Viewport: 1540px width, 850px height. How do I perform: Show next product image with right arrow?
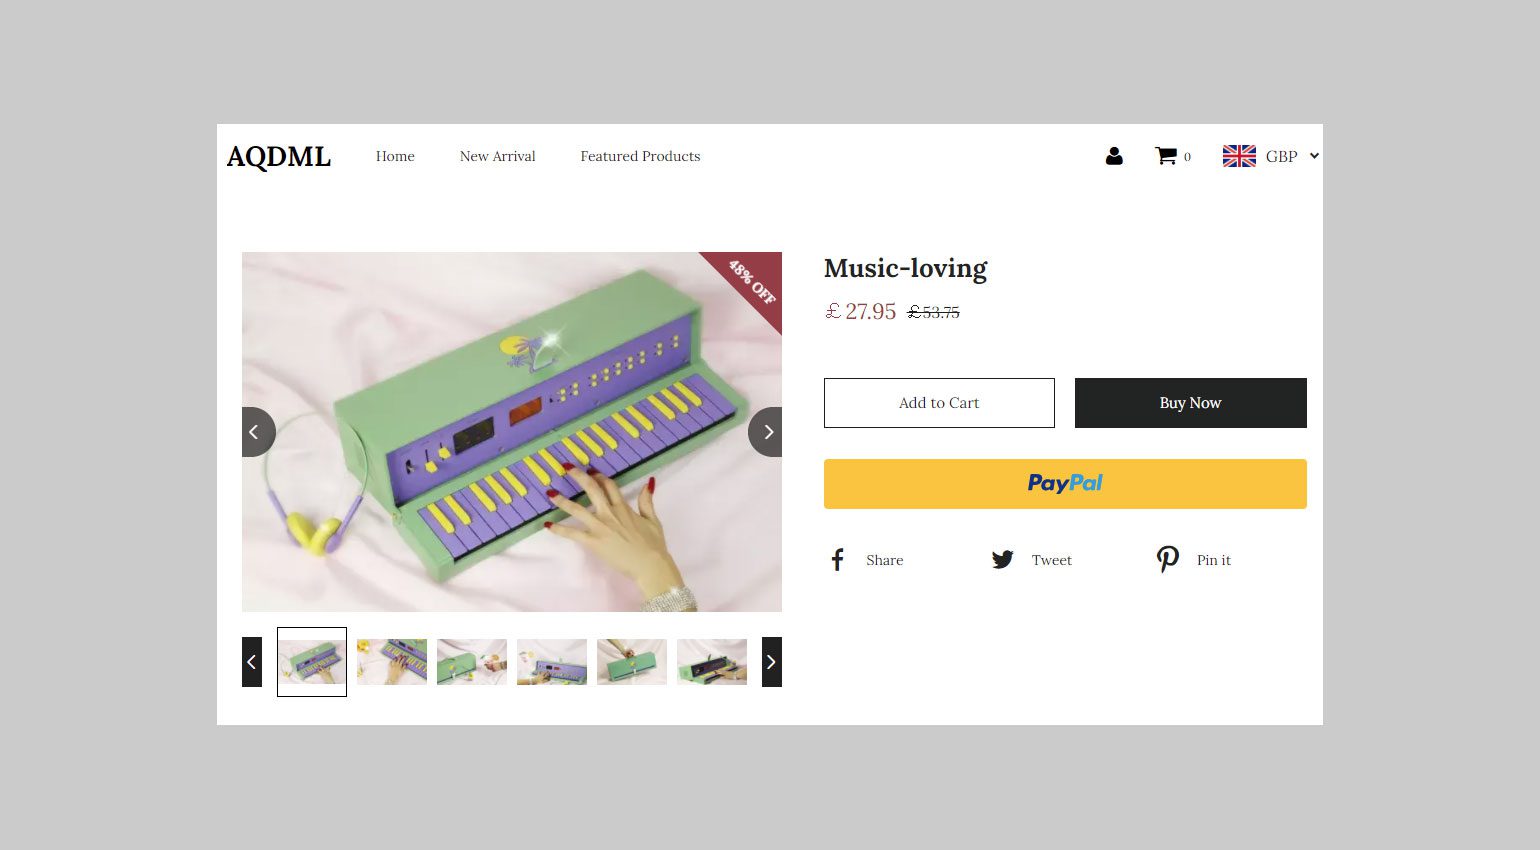pyautogui.click(x=766, y=432)
